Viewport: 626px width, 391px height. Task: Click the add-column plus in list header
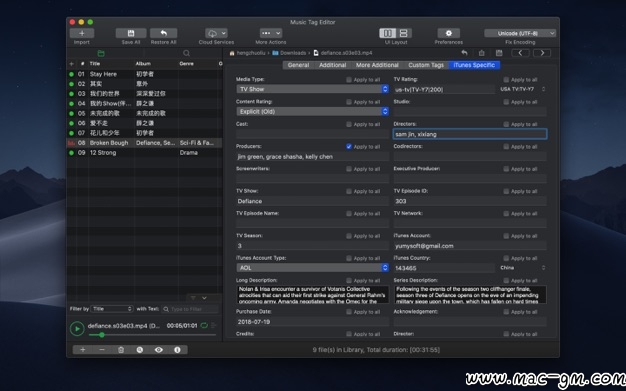(x=71, y=64)
